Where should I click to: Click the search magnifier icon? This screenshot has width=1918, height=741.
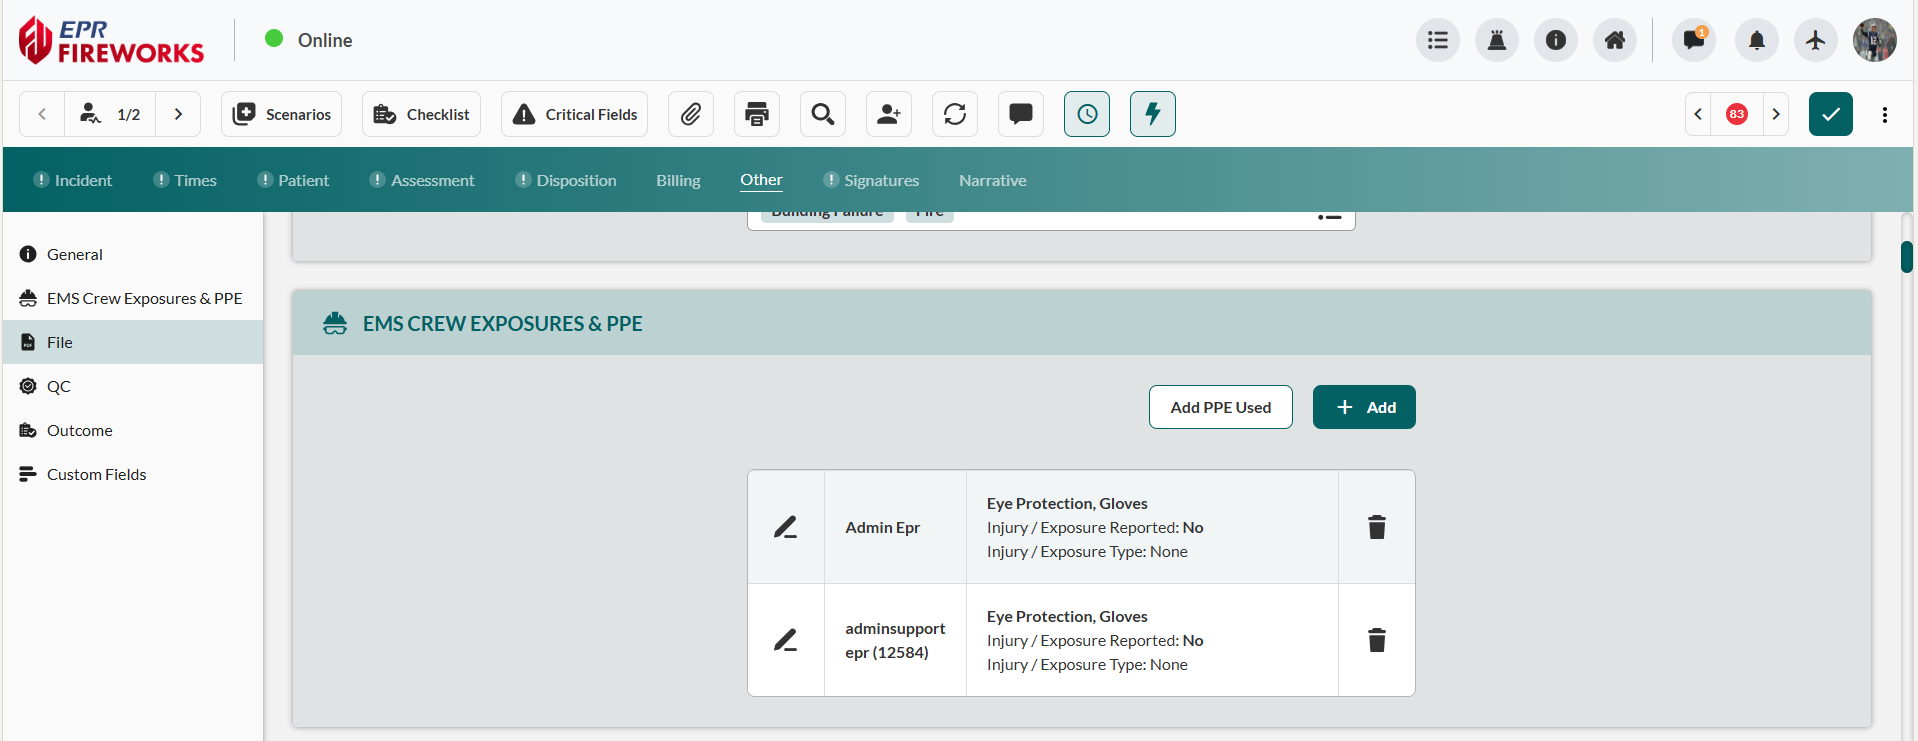823,114
